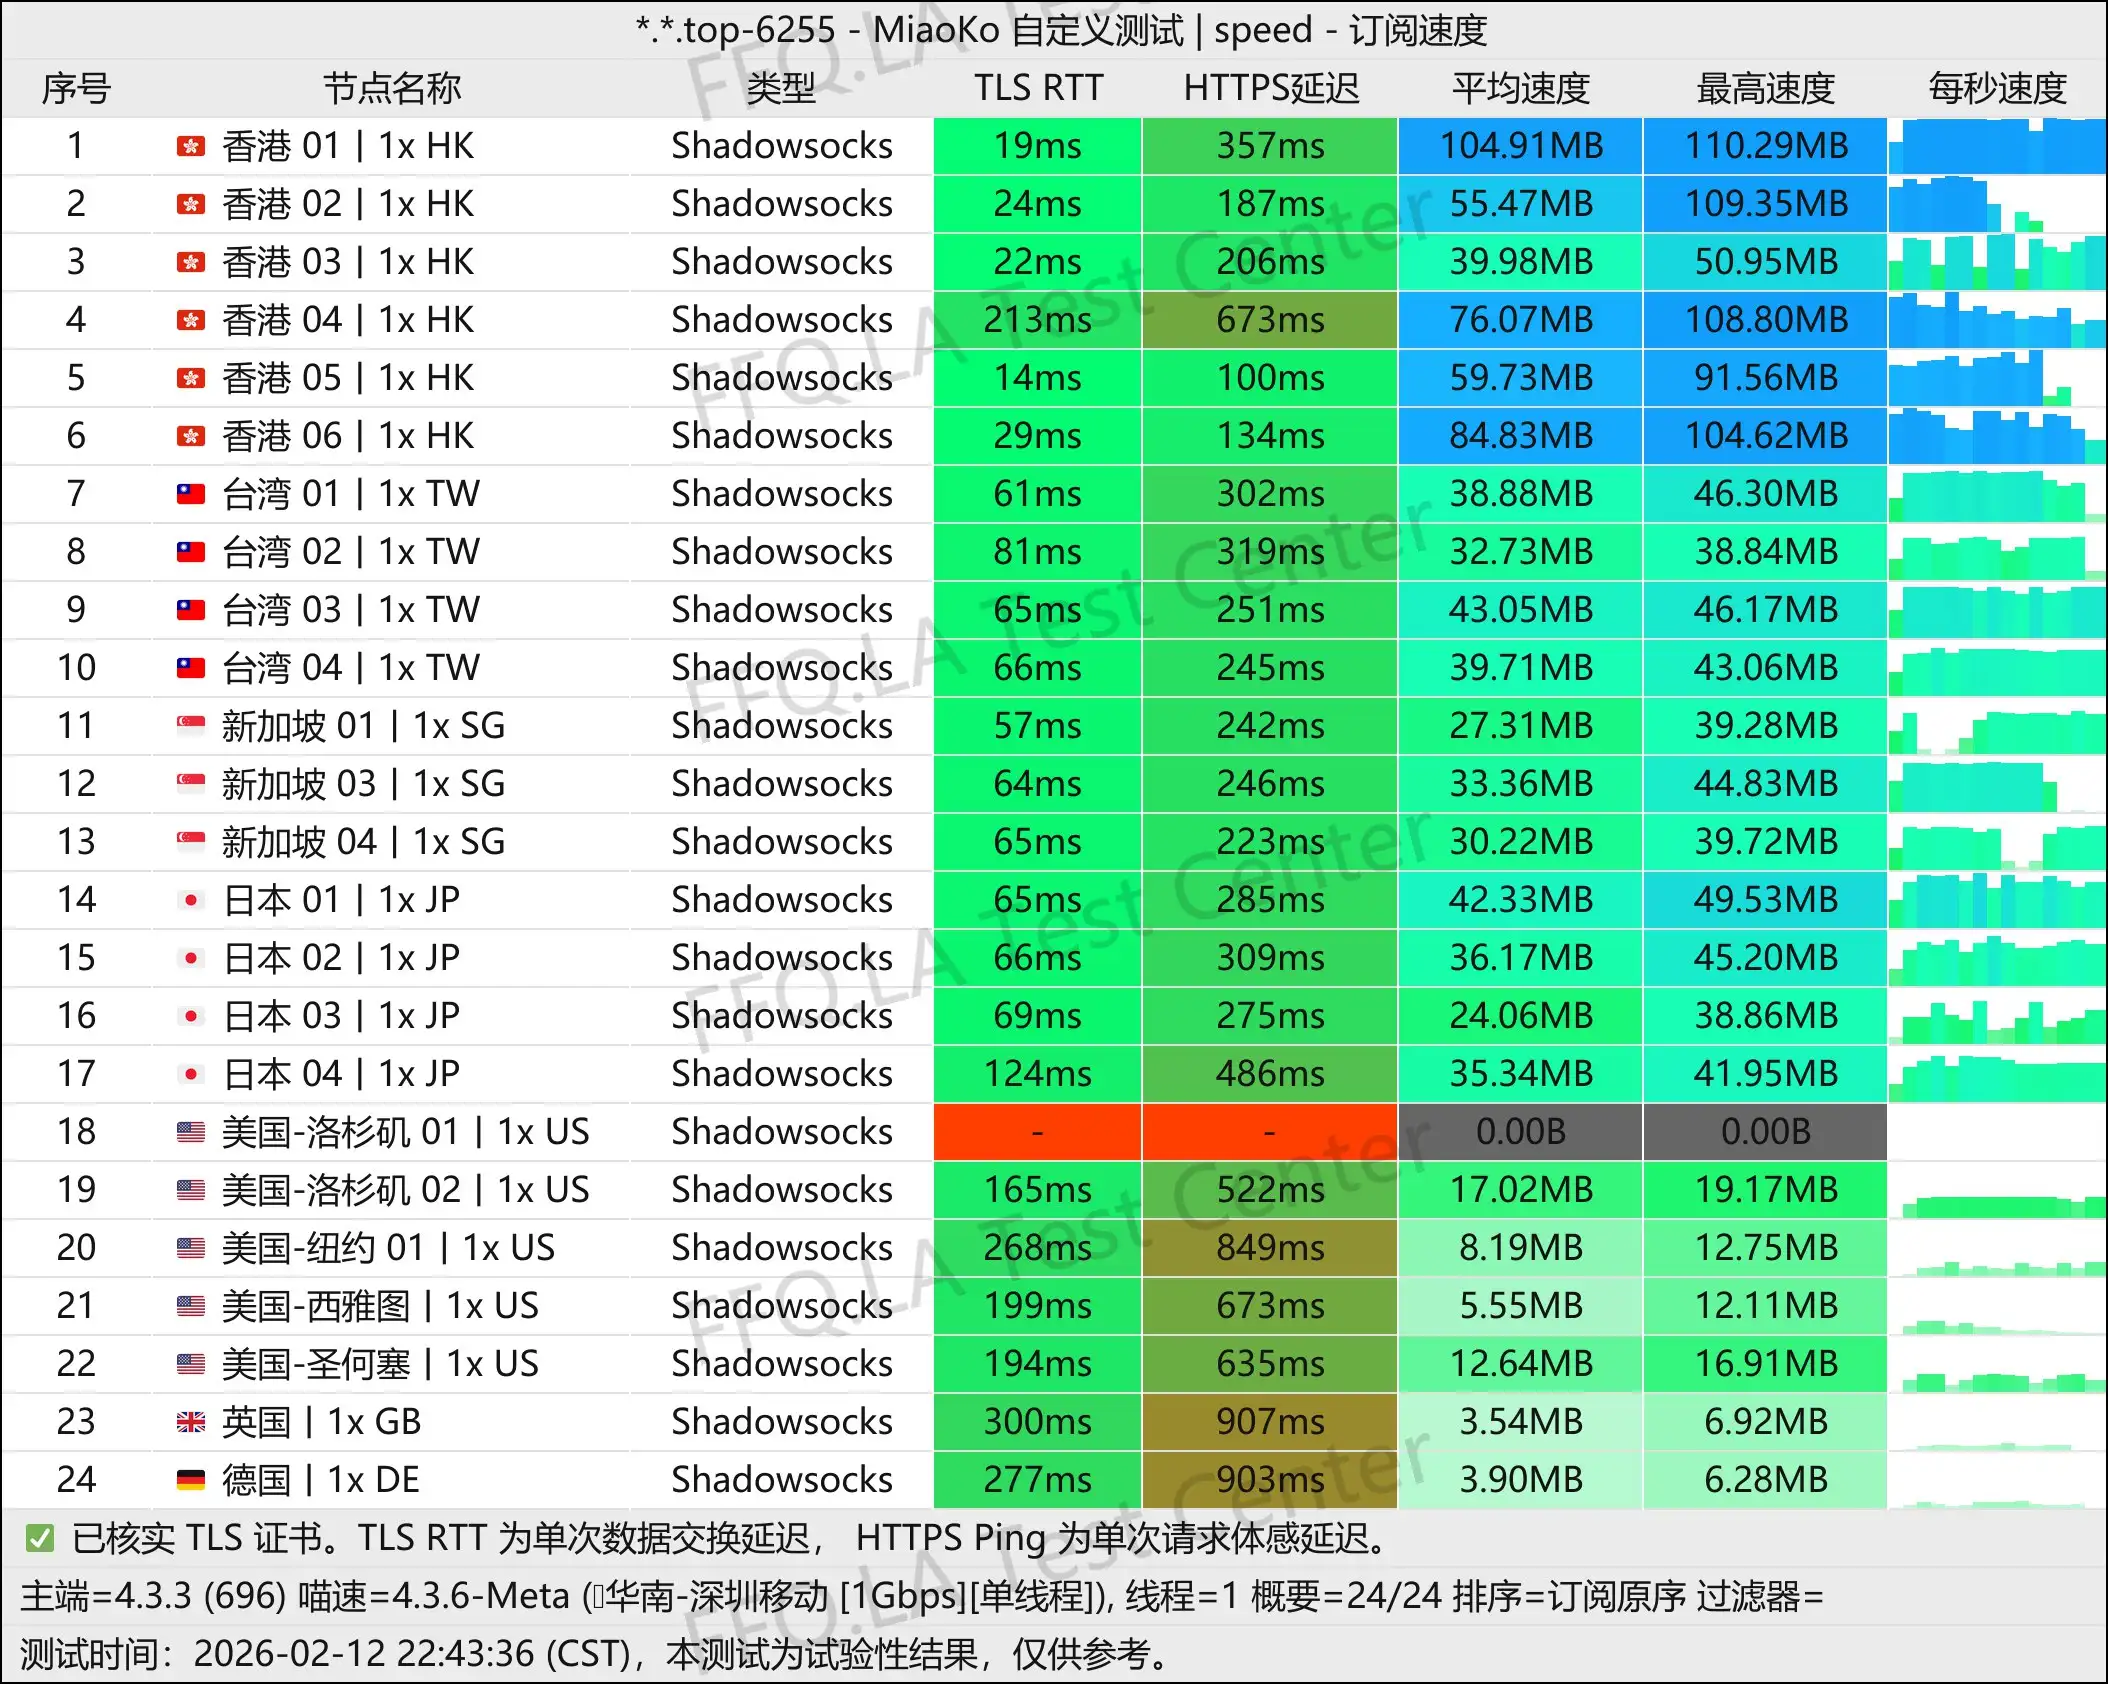
Task: Click the Japan flag icon beside 日本 01
Action: 190,899
